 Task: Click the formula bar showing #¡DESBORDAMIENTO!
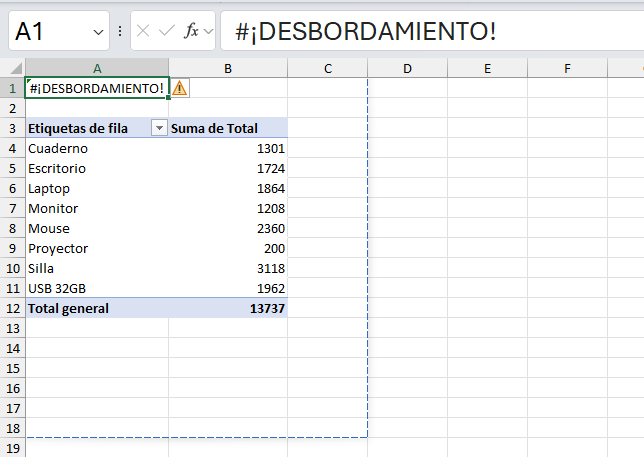432,31
